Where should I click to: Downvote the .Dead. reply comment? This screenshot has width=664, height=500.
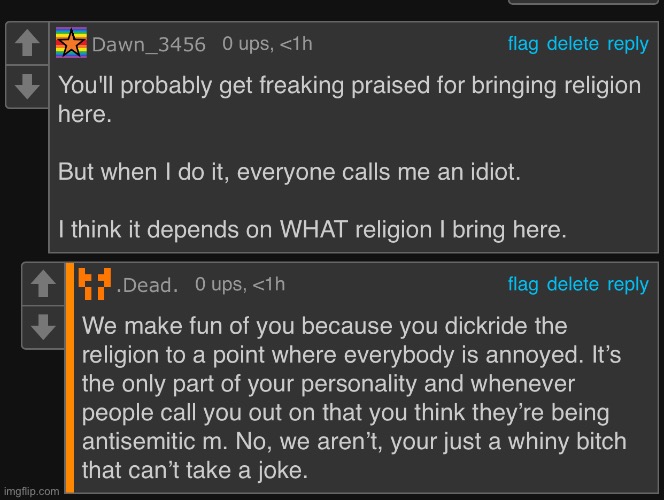tap(42, 327)
